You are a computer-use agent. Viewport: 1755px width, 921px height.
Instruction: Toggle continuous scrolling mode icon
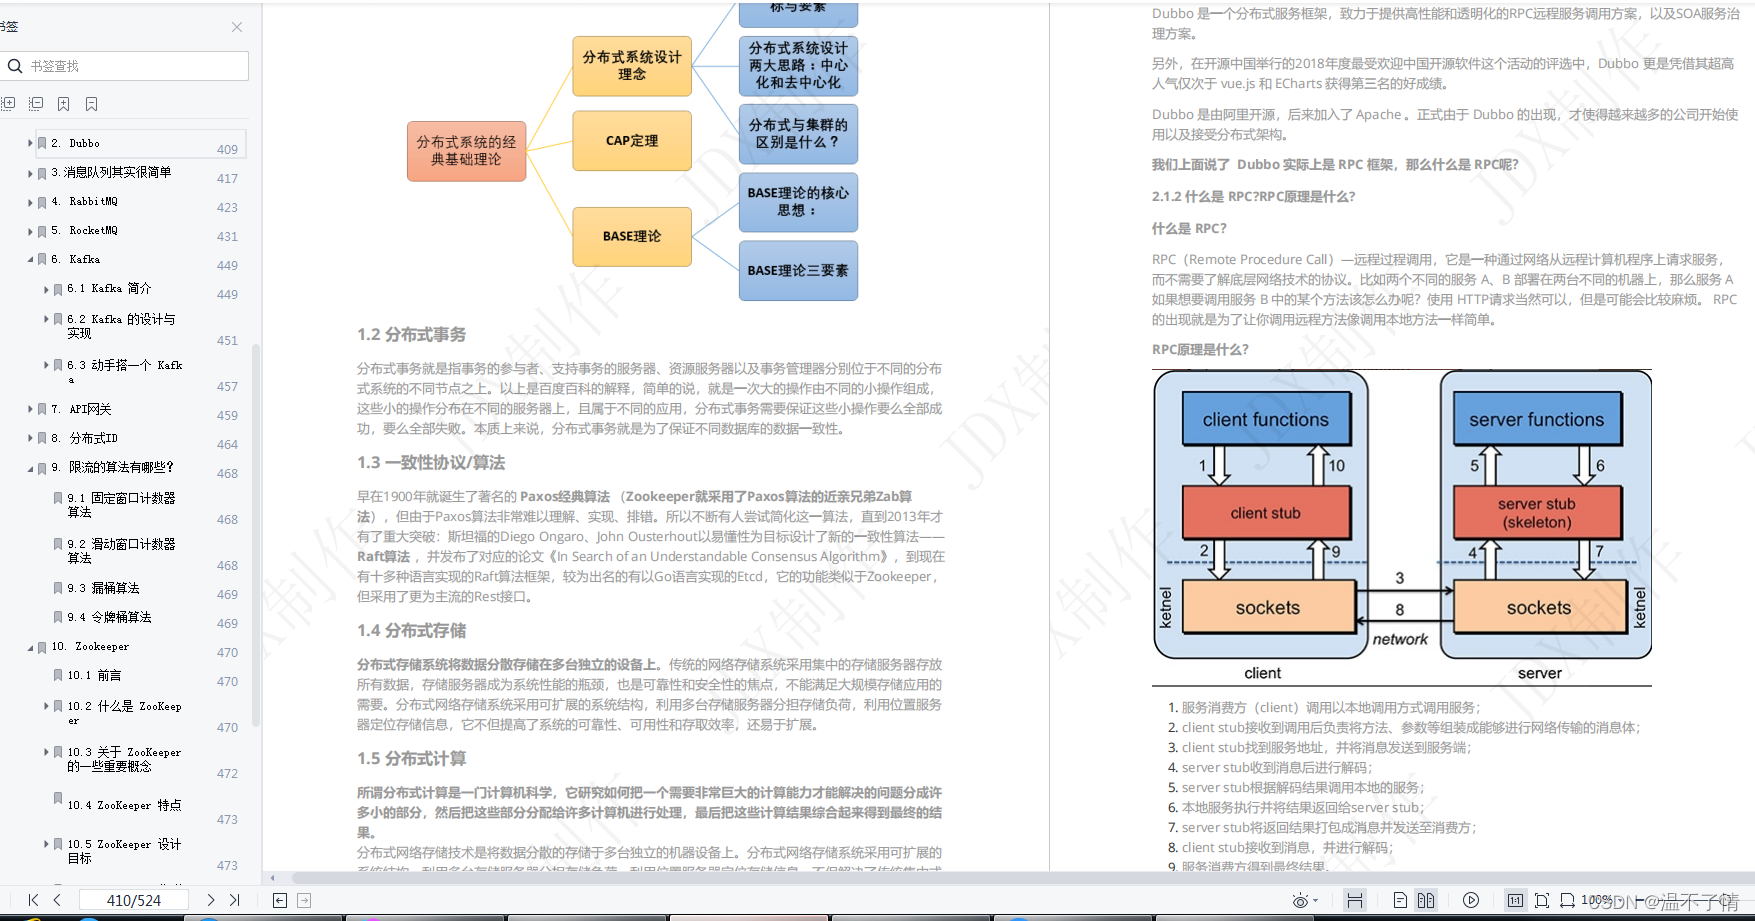click(1355, 900)
